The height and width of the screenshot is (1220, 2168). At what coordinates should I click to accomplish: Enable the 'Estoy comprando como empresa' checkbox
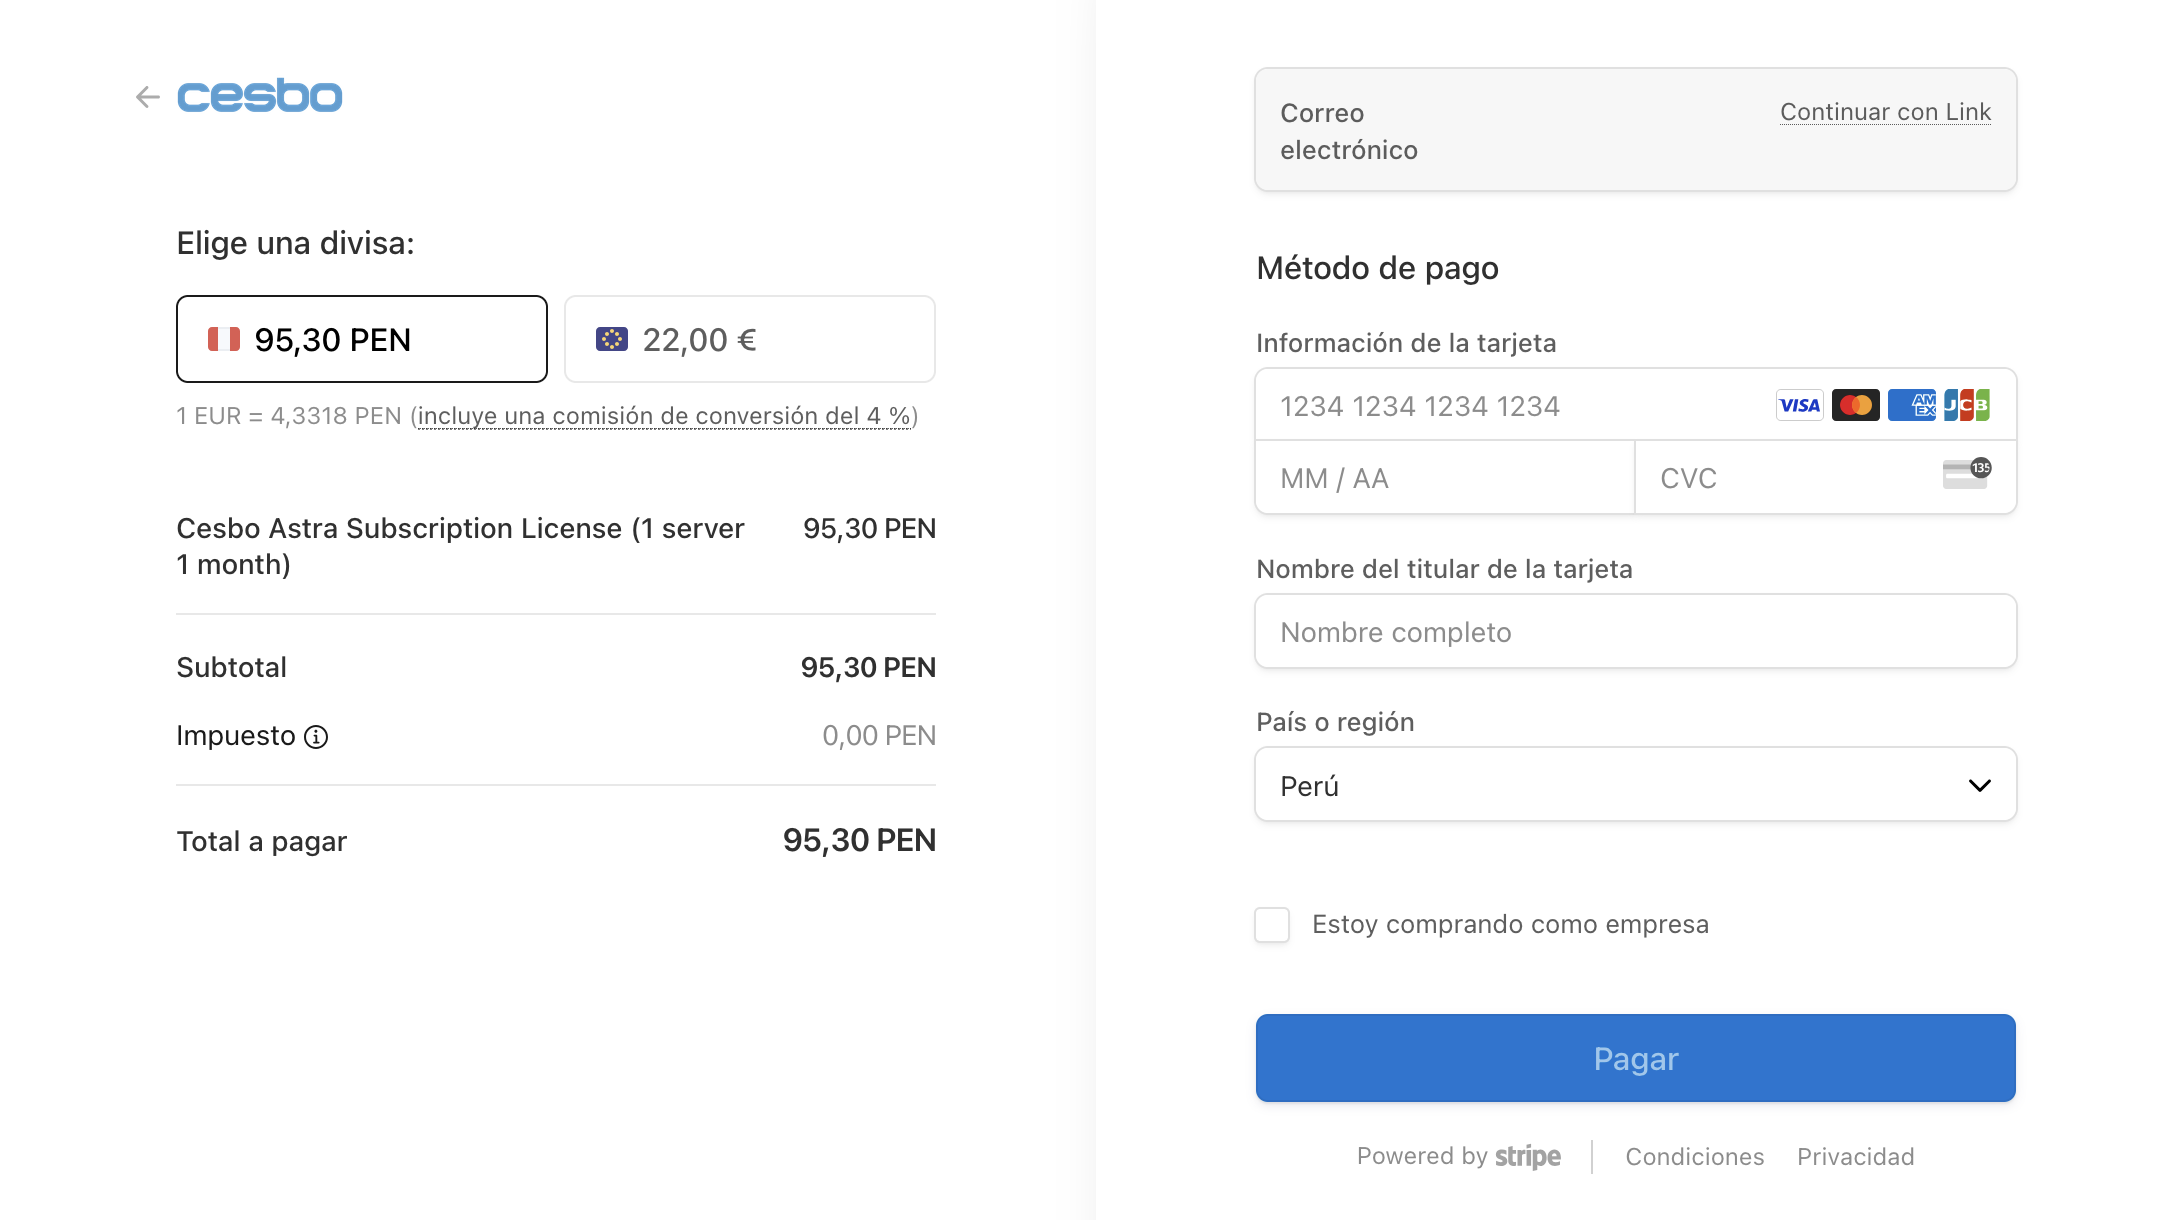pyautogui.click(x=1271, y=925)
